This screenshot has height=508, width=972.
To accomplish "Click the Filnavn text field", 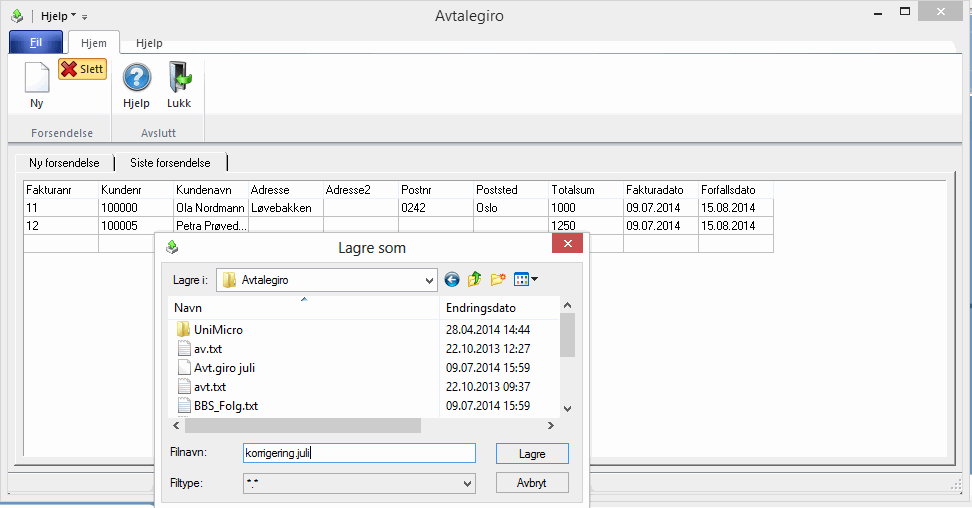I will (359, 453).
